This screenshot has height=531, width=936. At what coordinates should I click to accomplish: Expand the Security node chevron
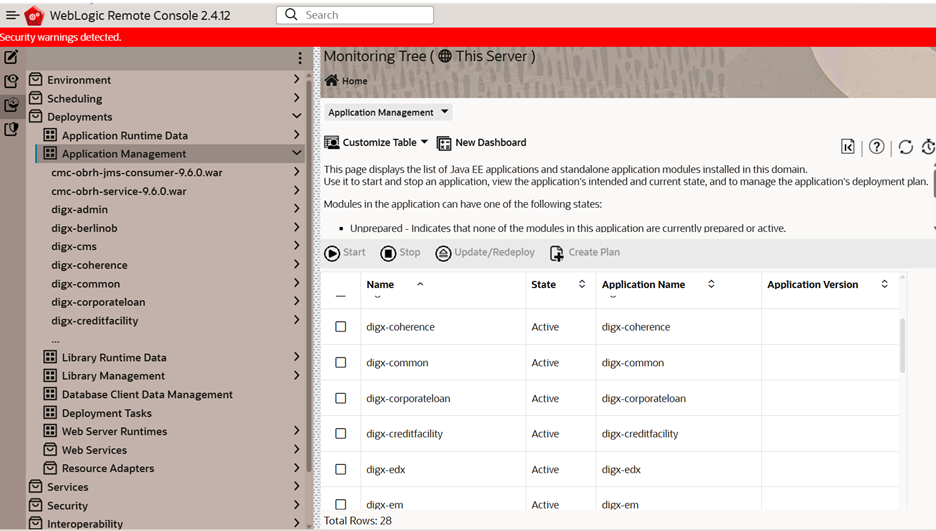[297, 504]
